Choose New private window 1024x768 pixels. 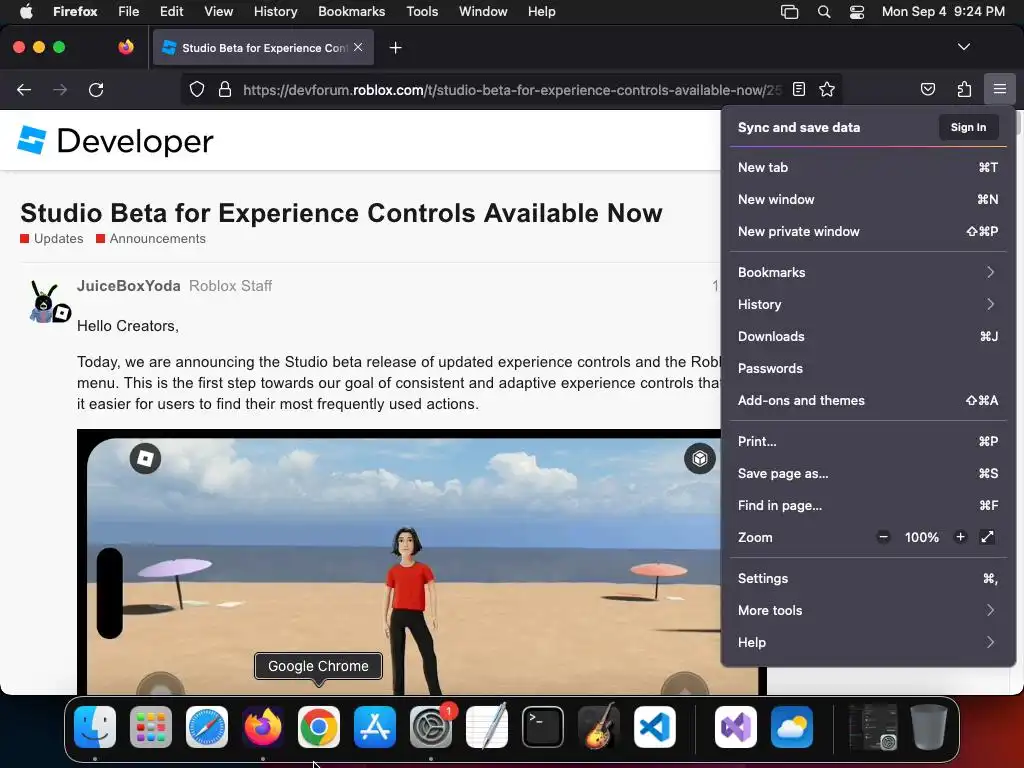coord(868,231)
